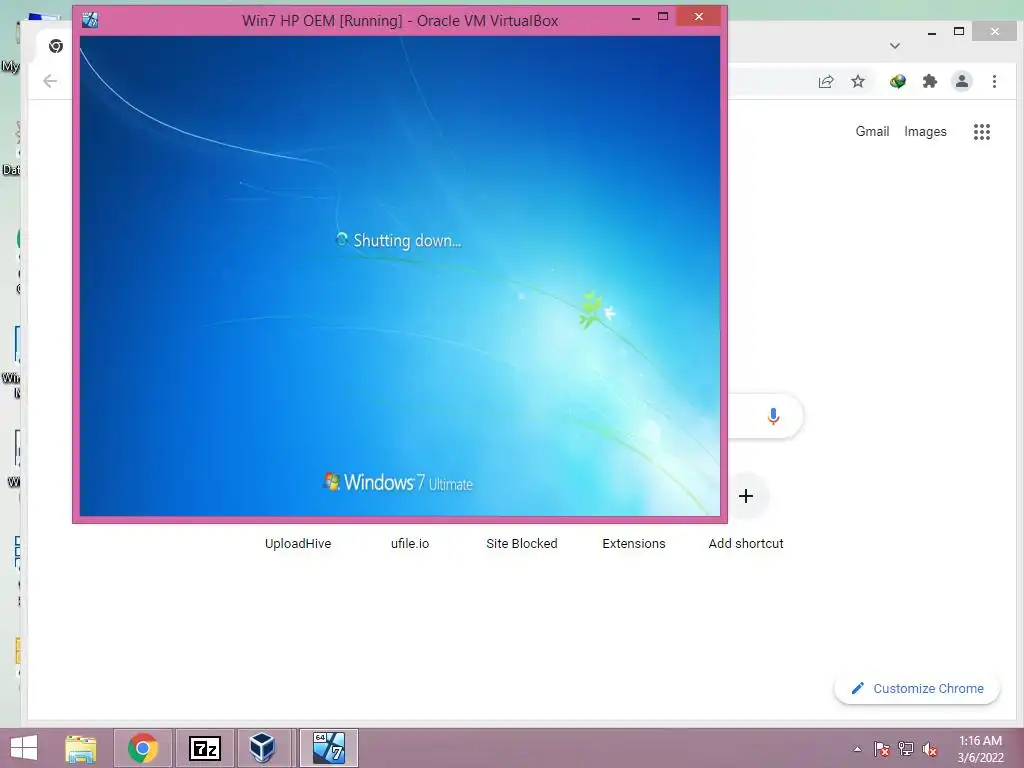
Task: Open the Google apps grid
Action: [982, 132]
